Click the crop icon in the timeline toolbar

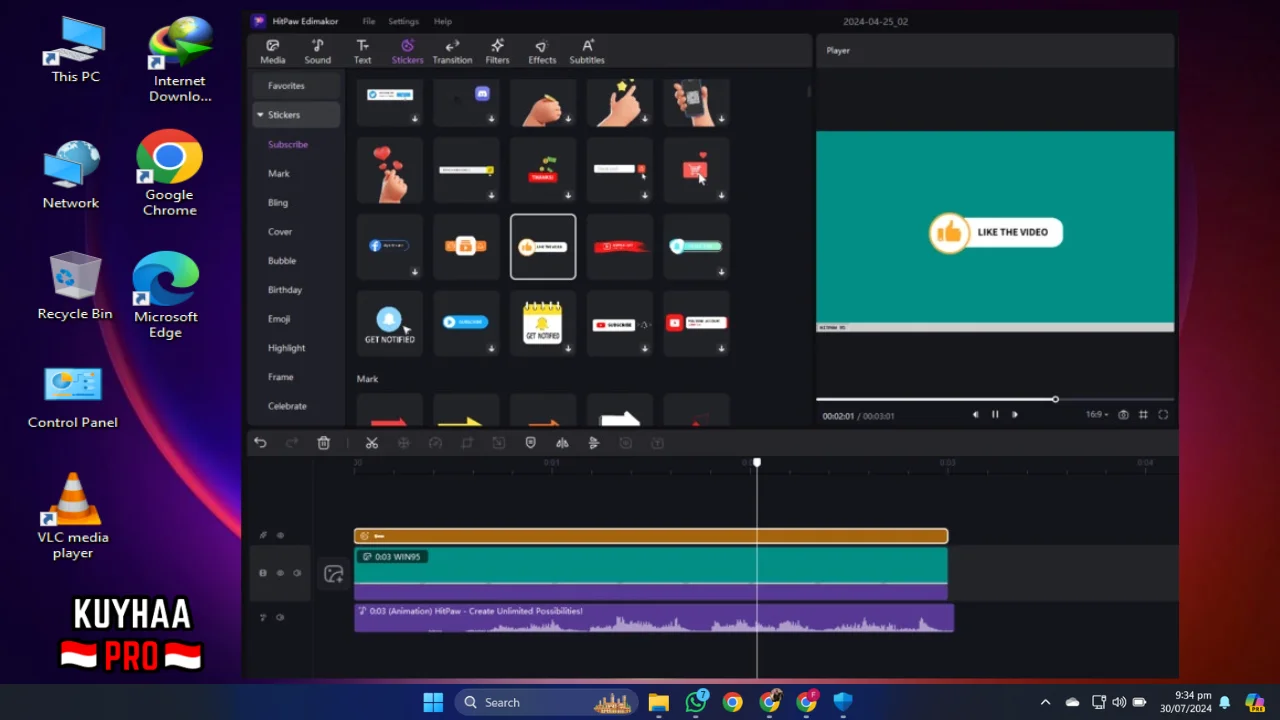467,443
